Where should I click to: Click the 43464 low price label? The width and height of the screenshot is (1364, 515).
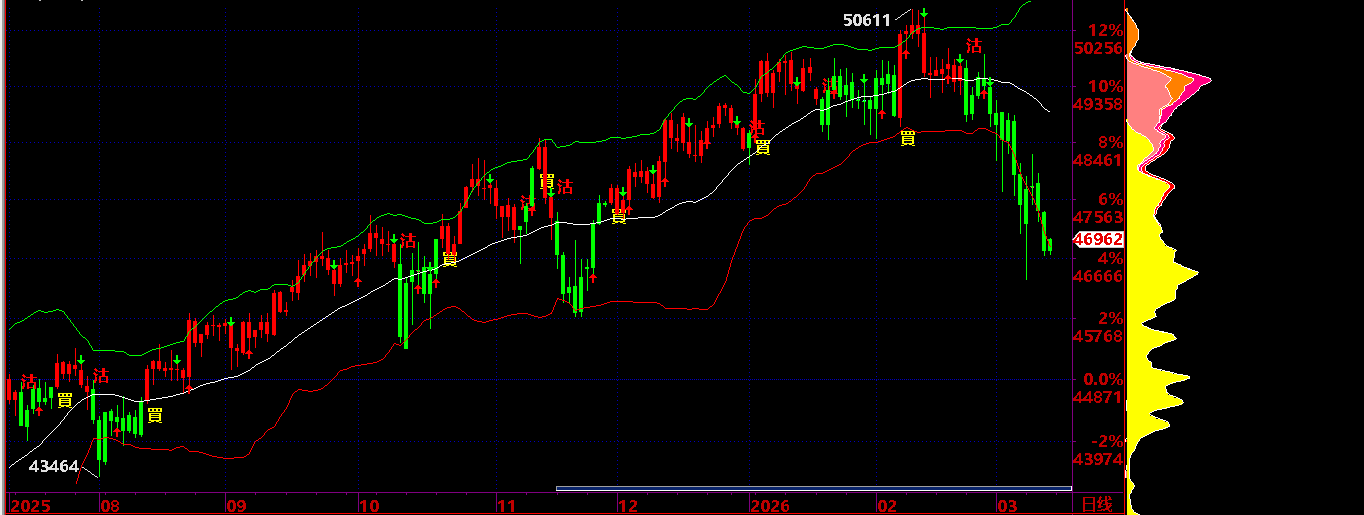(54, 466)
